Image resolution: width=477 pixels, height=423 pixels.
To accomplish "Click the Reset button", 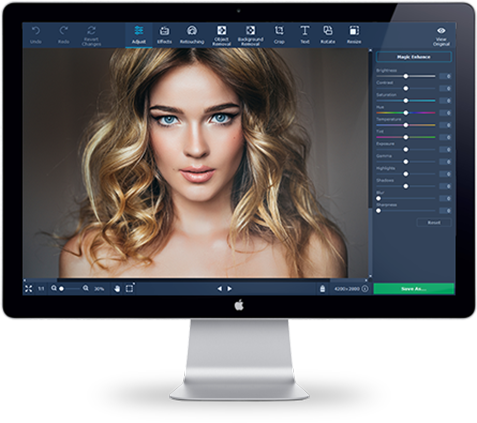I will (x=434, y=222).
